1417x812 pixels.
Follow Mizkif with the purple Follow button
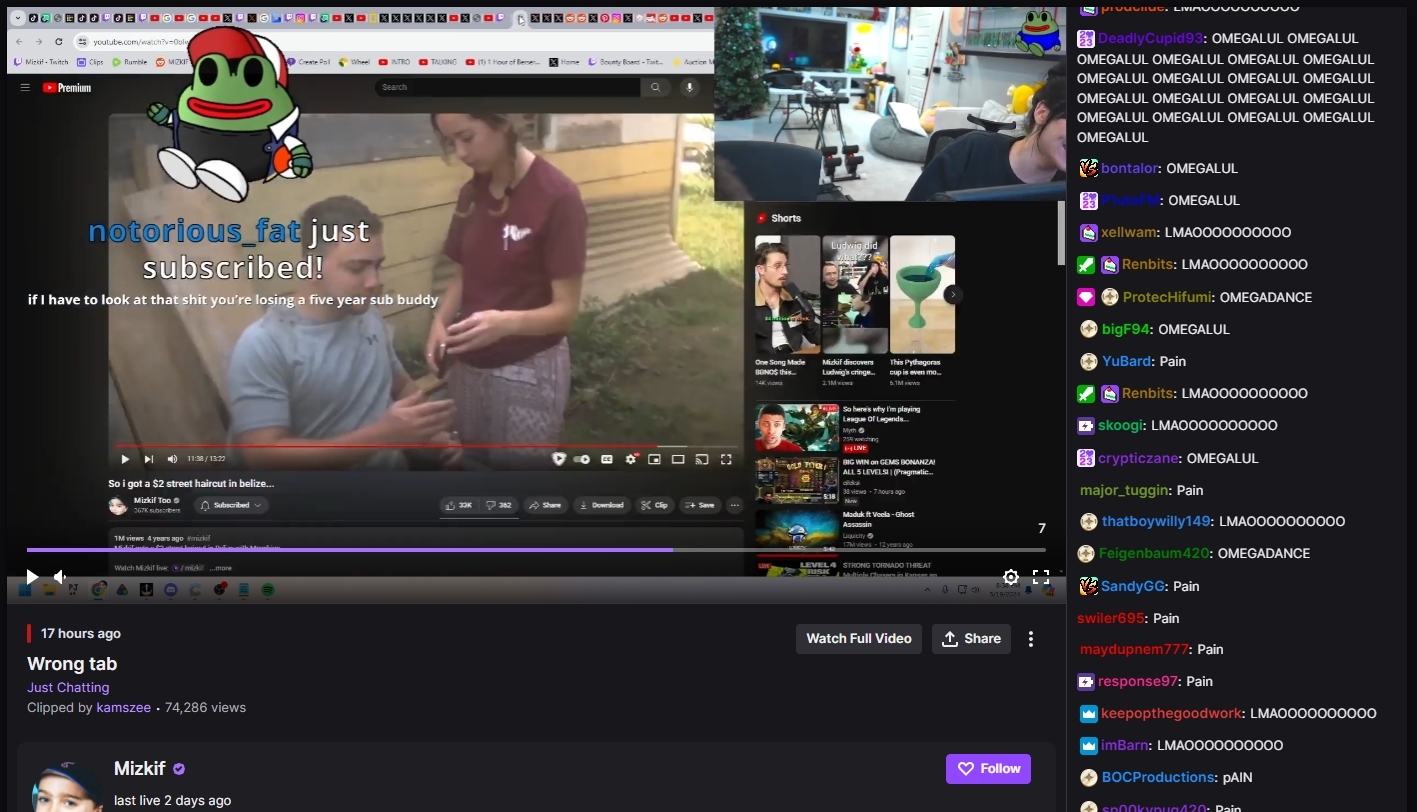coord(988,769)
